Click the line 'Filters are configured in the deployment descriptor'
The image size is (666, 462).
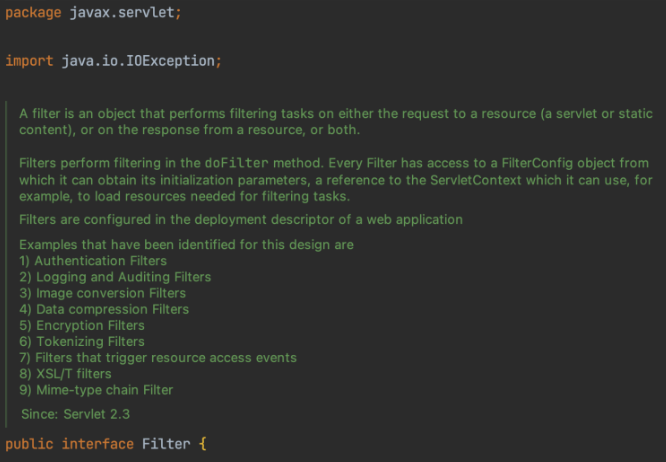click(x=240, y=219)
